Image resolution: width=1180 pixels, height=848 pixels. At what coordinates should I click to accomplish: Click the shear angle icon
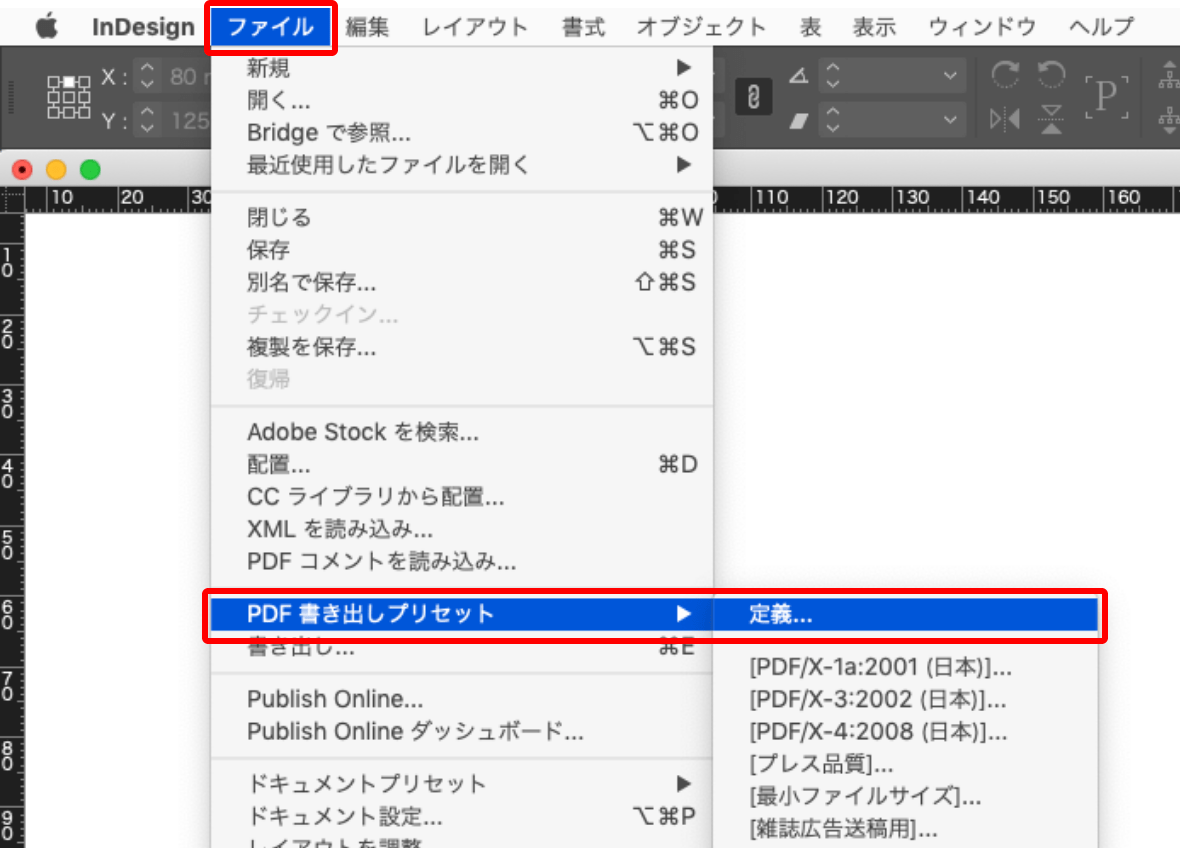pyautogui.click(x=798, y=120)
